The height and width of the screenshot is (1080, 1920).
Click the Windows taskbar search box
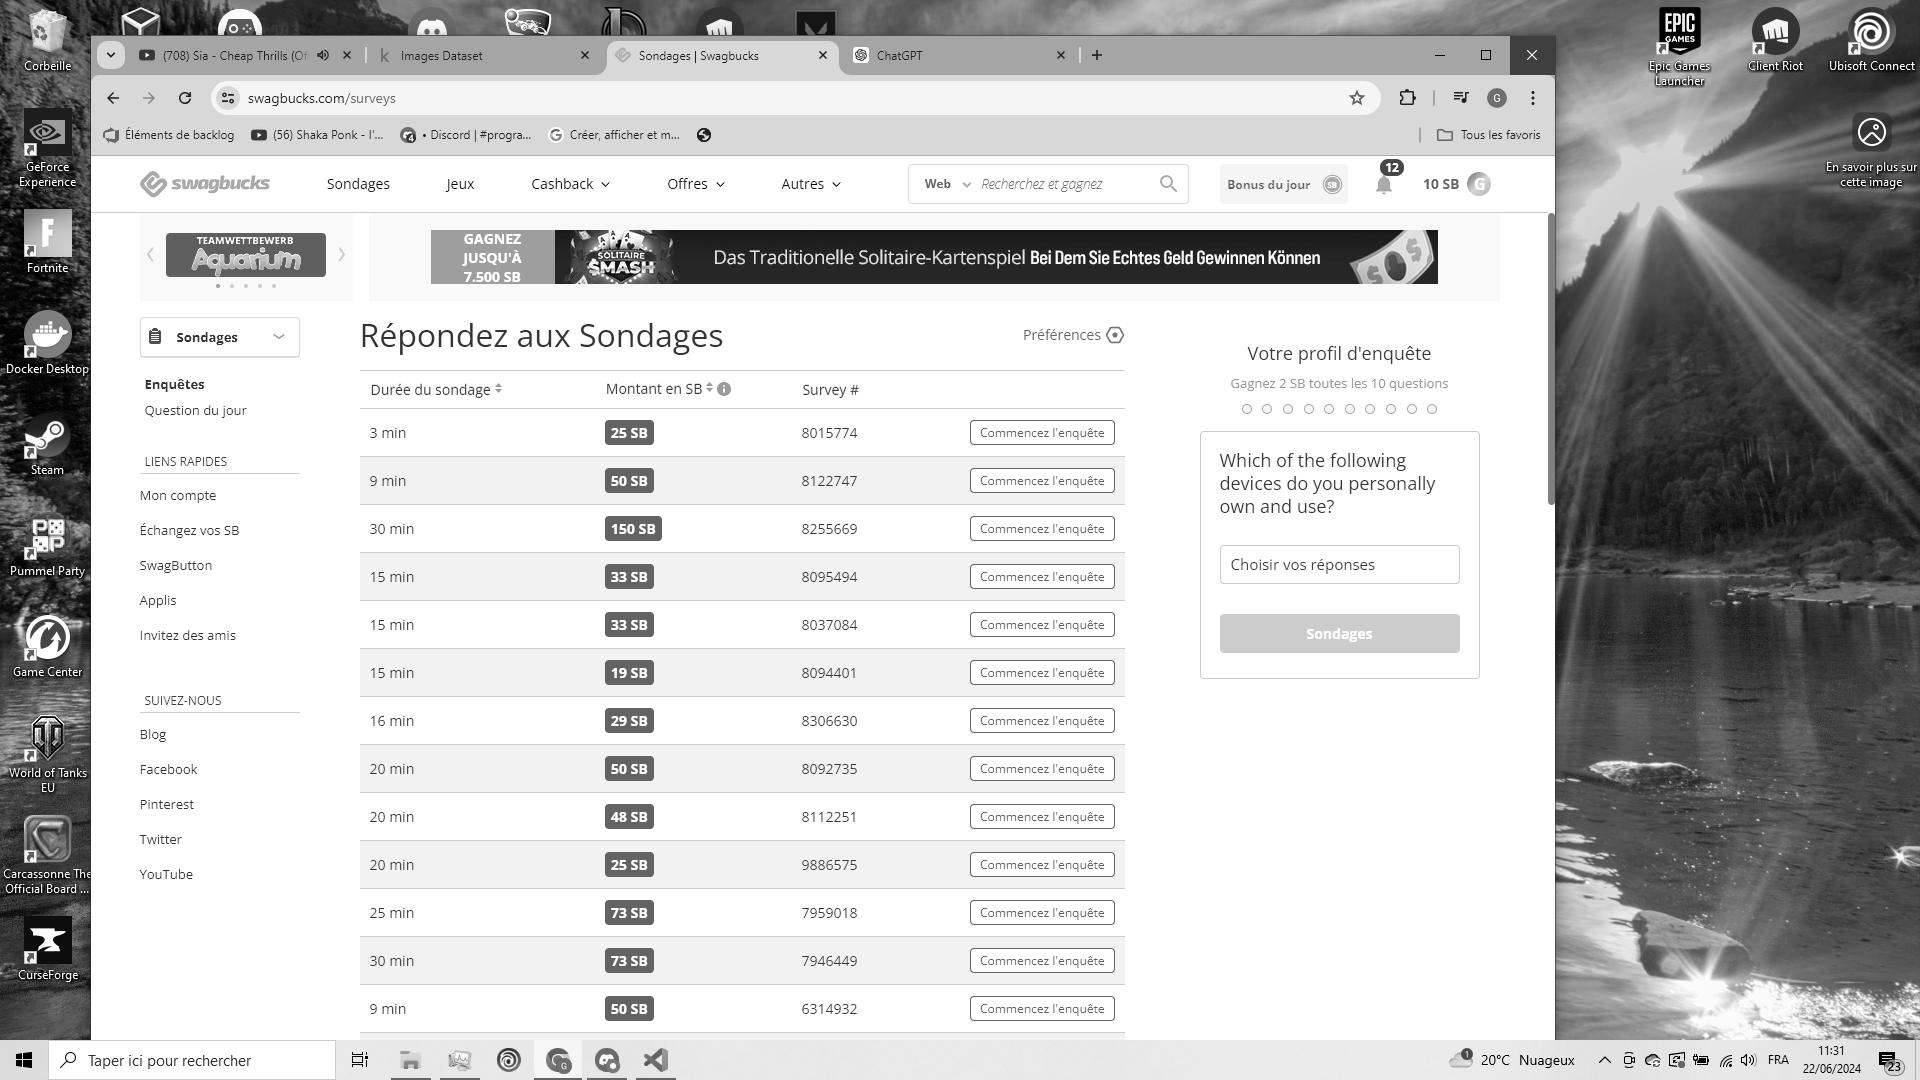click(192, 1060)
